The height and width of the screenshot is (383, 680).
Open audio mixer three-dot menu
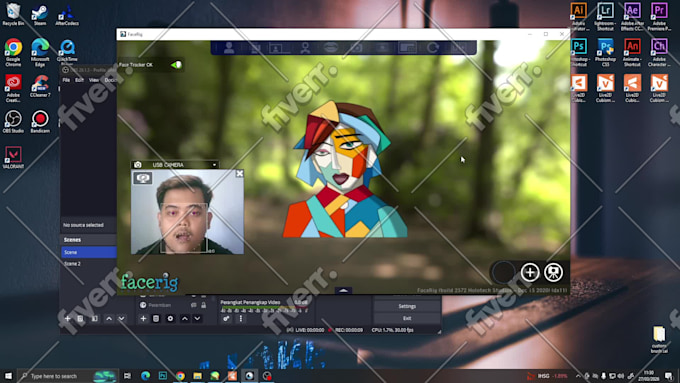click(x=241, y=319)
